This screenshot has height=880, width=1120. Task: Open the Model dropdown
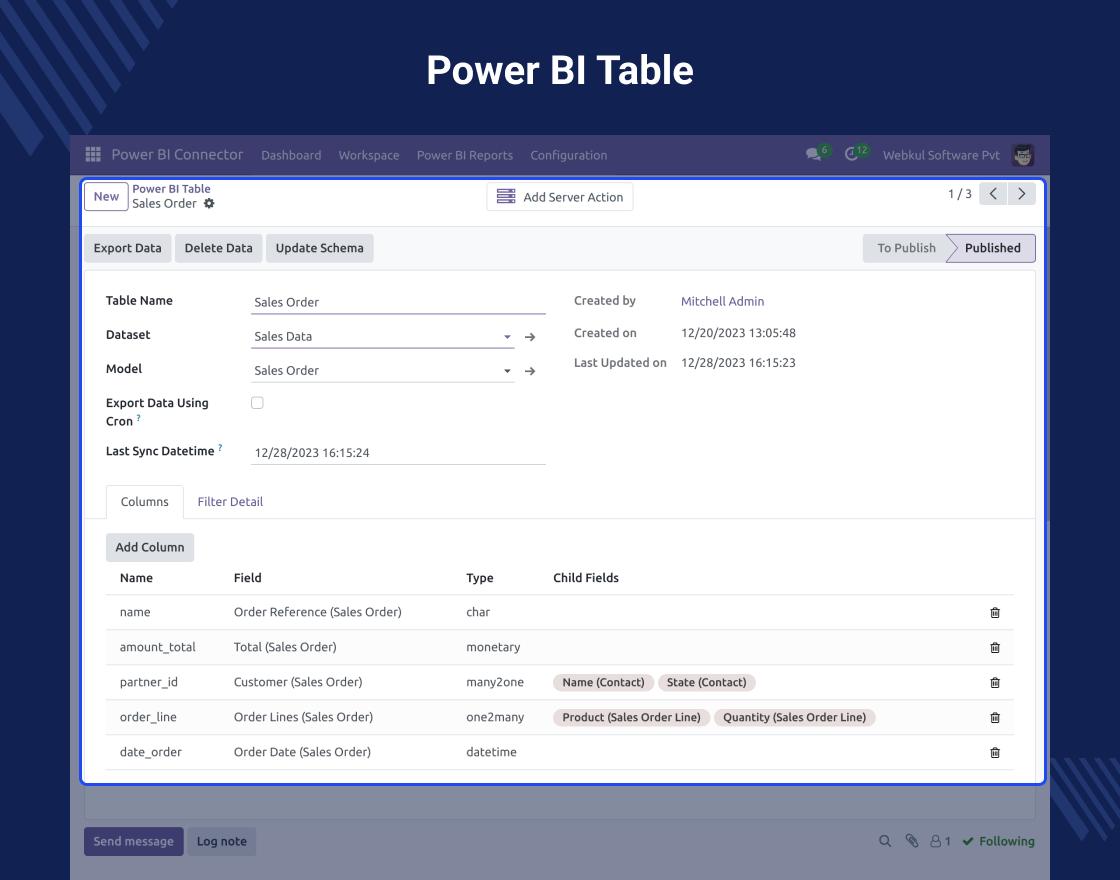tap(505, 370)
